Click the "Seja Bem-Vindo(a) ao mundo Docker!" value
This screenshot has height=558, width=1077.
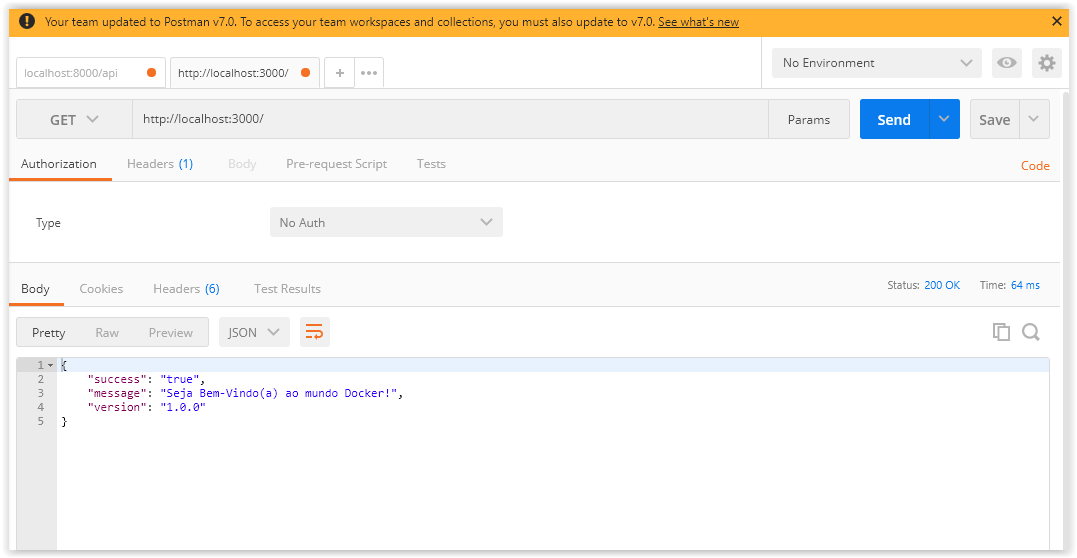280,393
